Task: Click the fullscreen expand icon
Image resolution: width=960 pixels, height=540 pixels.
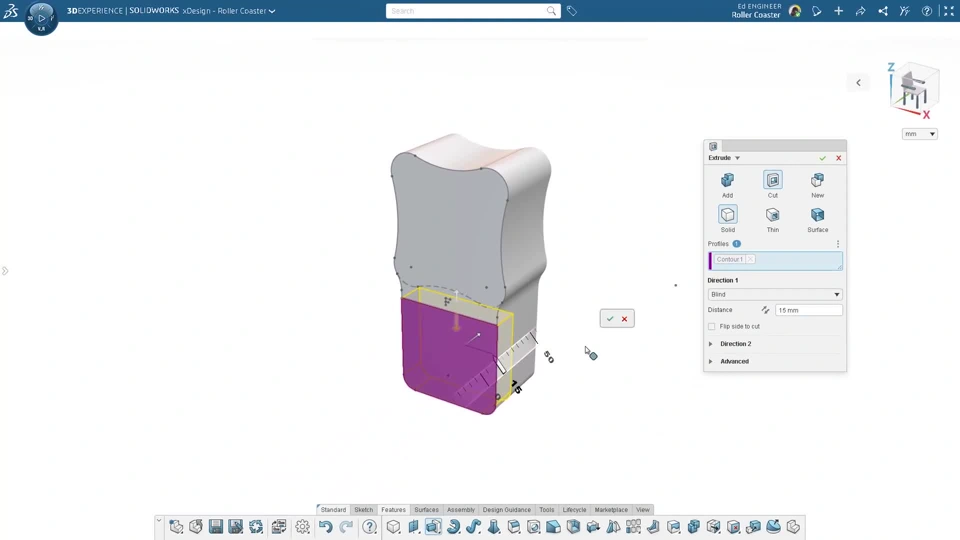Action: (x=949, y=11)
